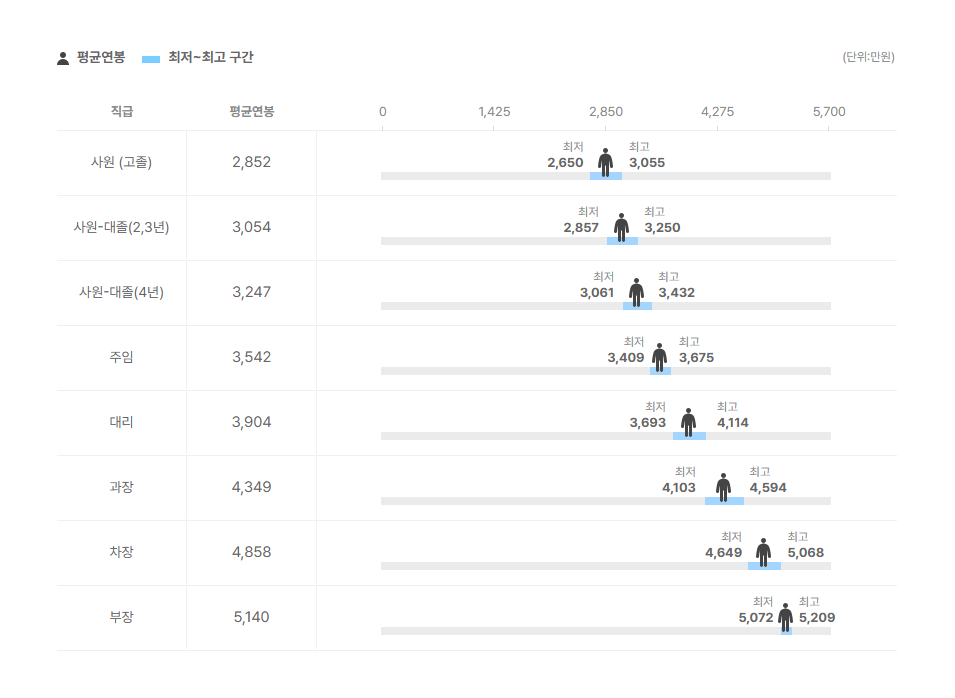Screen dimensions: 955x698
Task: Click the 5,700 axis label
Action: coord(829,111)
